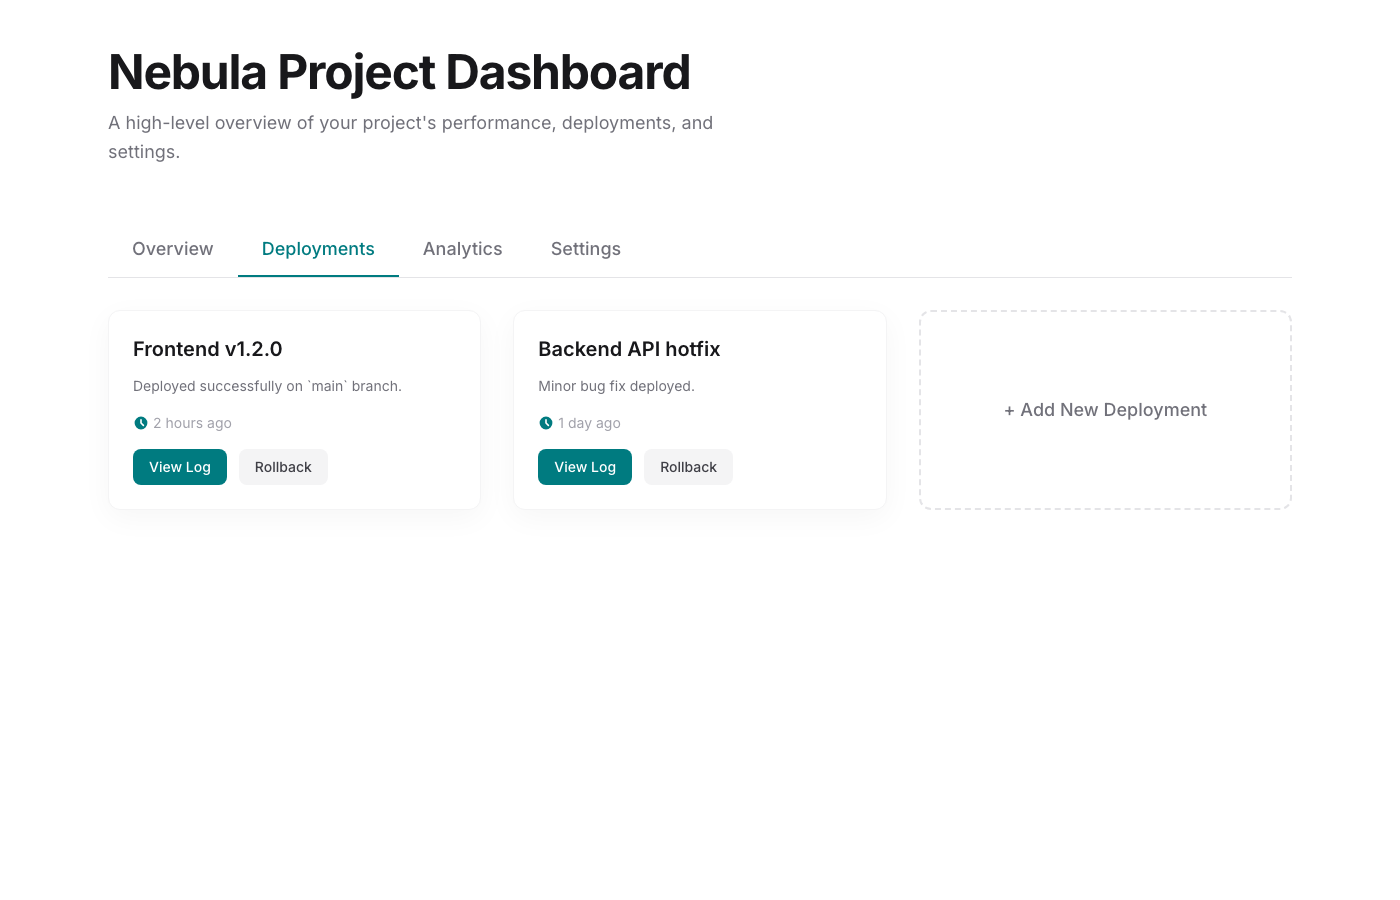Select the '2 hours ago' timestamp
Screen dimensions: 1400x900
tap(192, 422)
